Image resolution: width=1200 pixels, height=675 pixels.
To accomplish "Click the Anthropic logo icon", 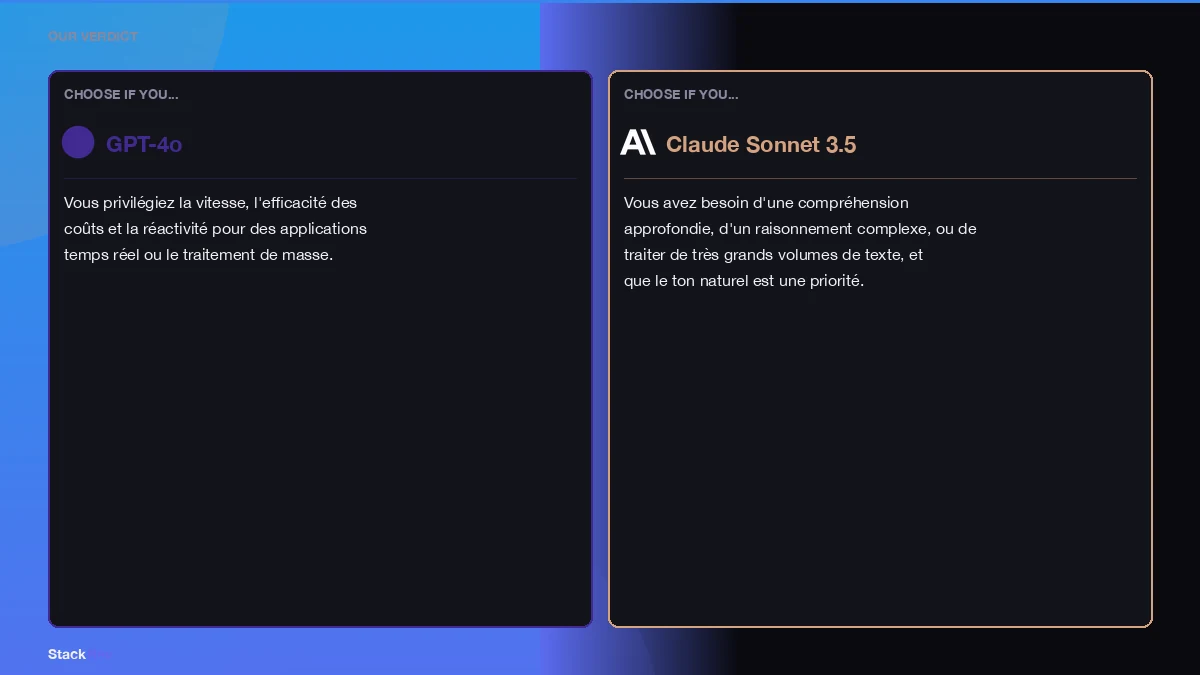I will pos(637,142).
